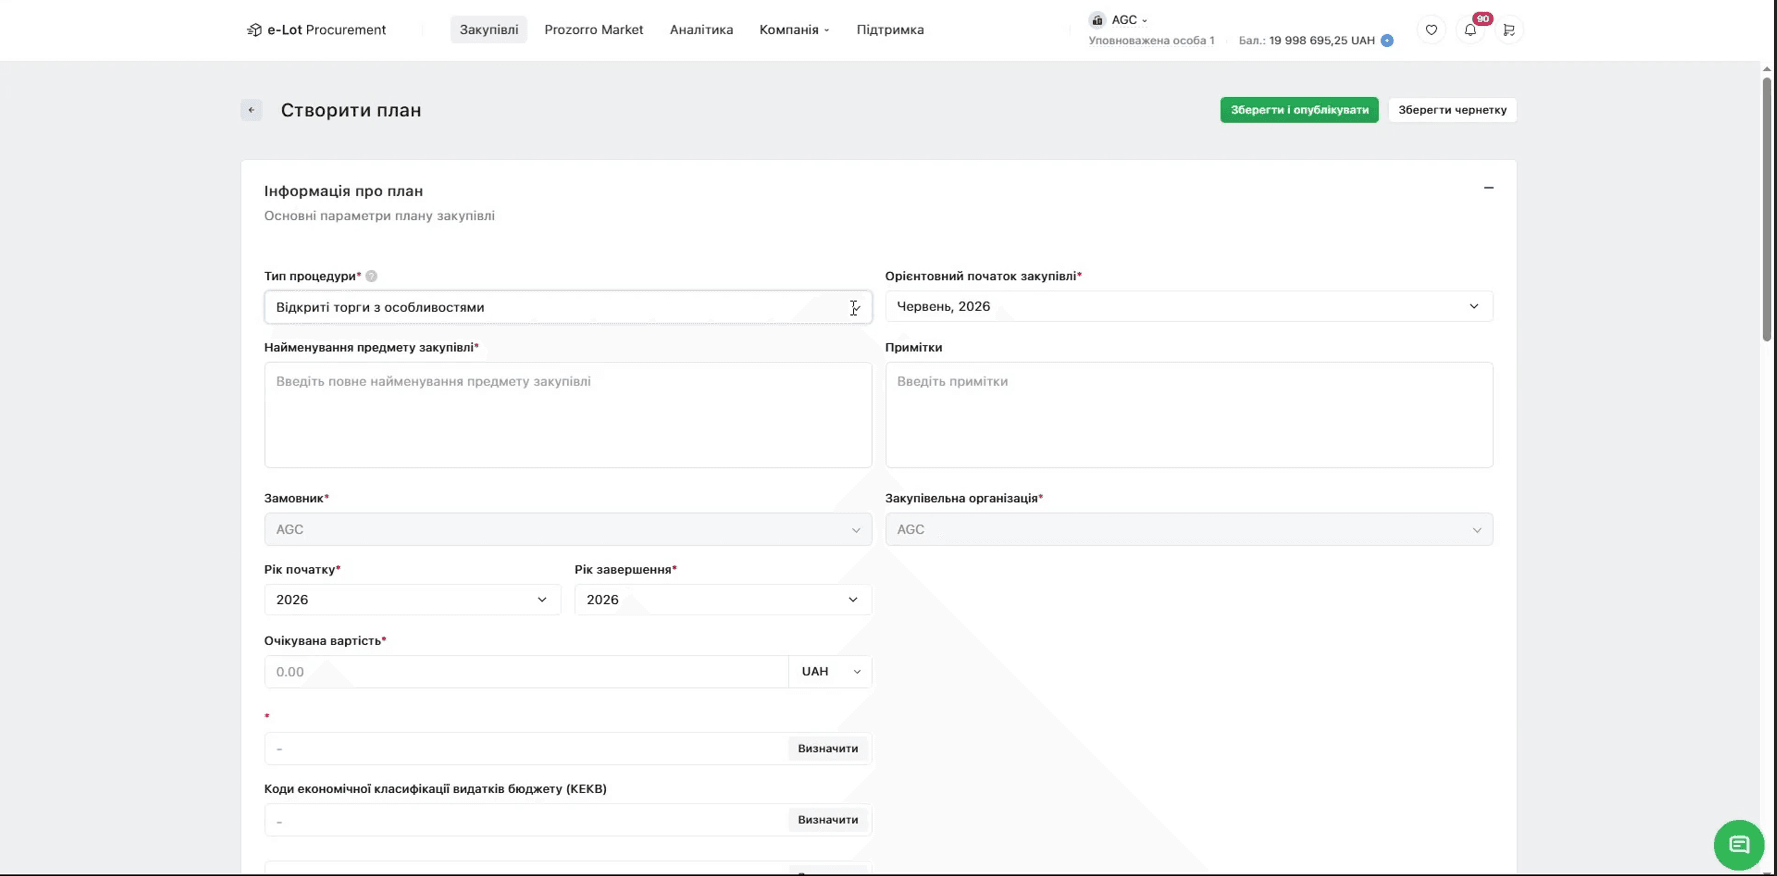
Task: Focus the Примітки text area
Action: coord(1189,415)
